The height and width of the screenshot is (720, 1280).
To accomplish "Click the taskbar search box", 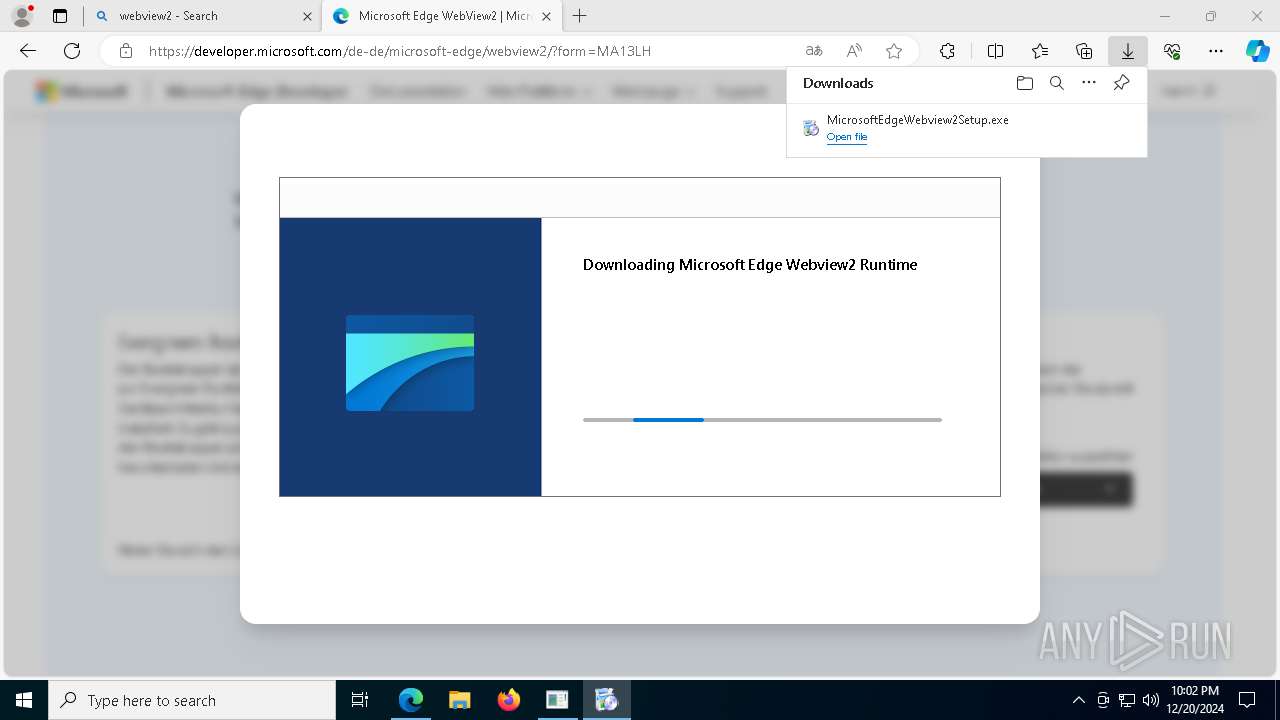I will click(192, 700).
